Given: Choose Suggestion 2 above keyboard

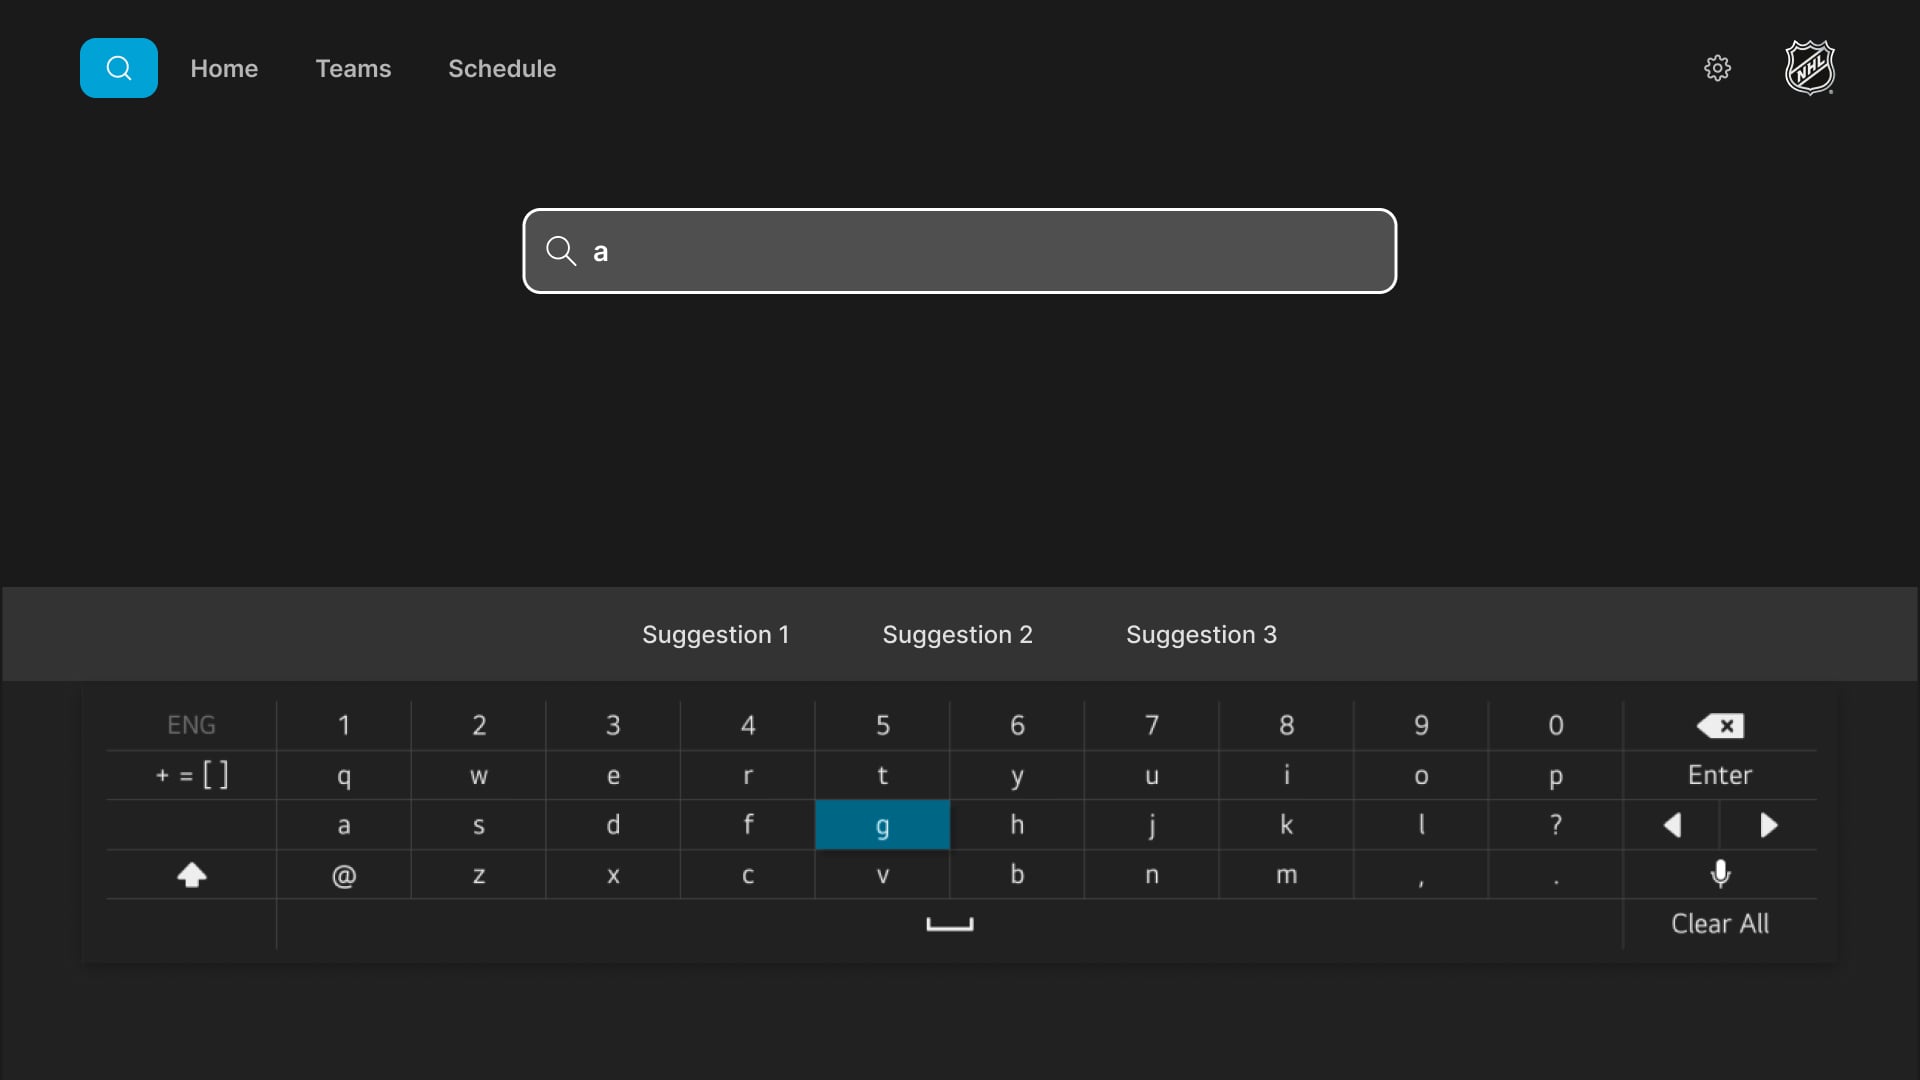Looking at the screenshot, I should pyautogui.click(x=957, y=635).
